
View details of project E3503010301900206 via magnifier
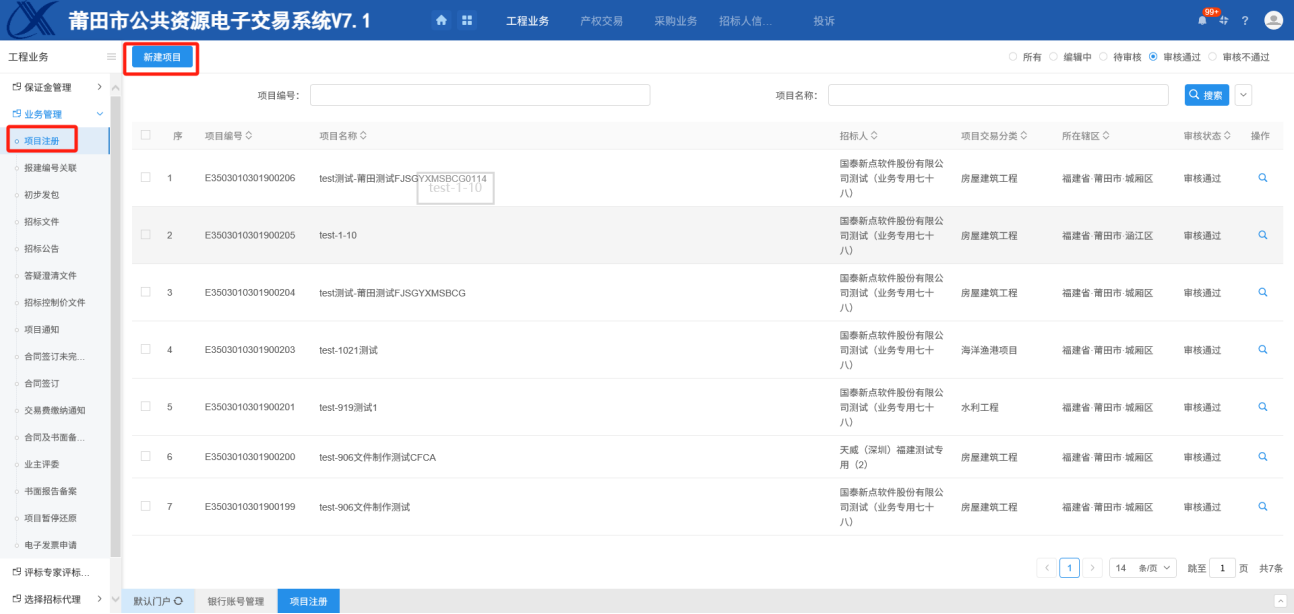(1262, 178)
